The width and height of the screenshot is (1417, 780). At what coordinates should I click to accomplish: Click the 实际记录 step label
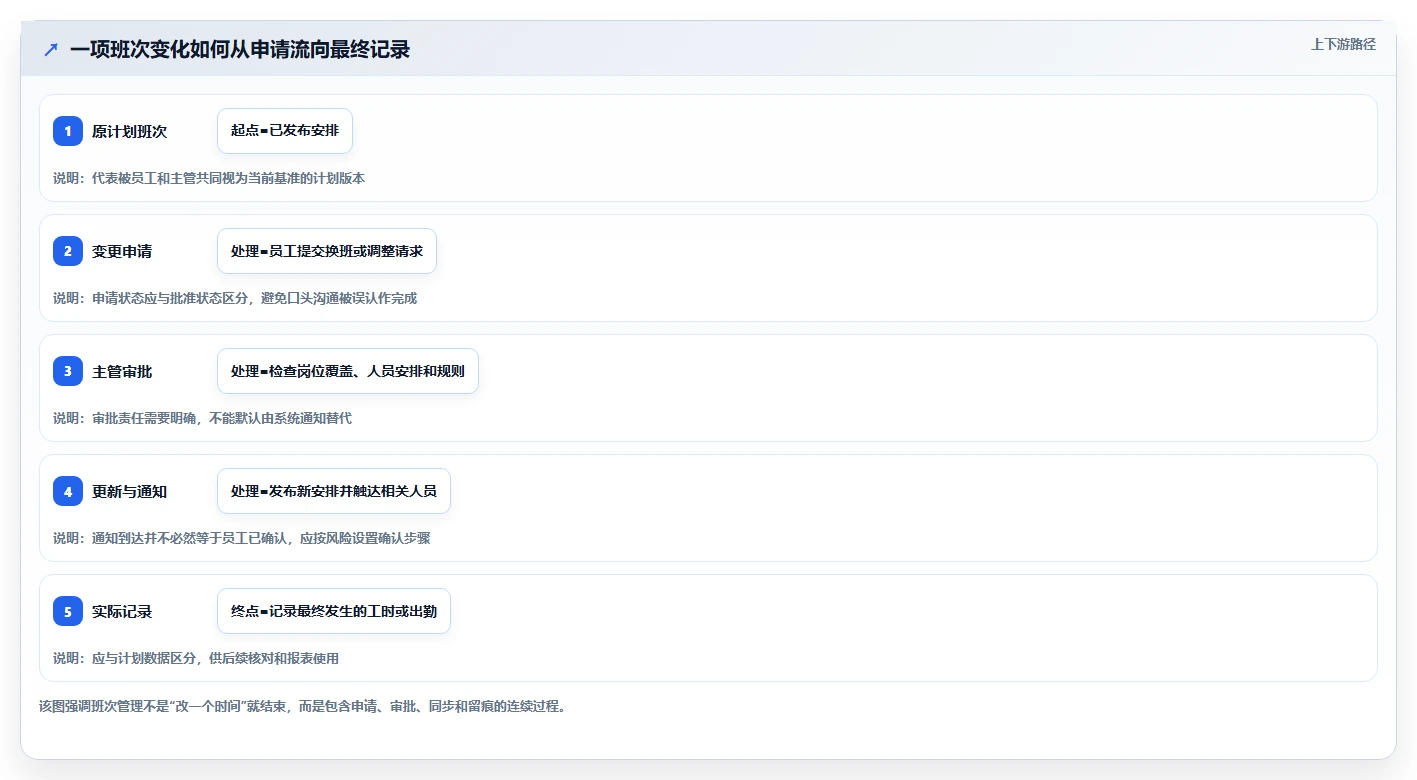tap(122, 611)
